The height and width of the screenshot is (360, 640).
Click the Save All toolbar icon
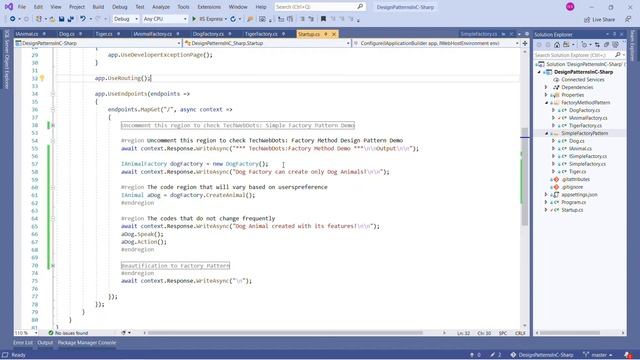(x=70, y=19)
